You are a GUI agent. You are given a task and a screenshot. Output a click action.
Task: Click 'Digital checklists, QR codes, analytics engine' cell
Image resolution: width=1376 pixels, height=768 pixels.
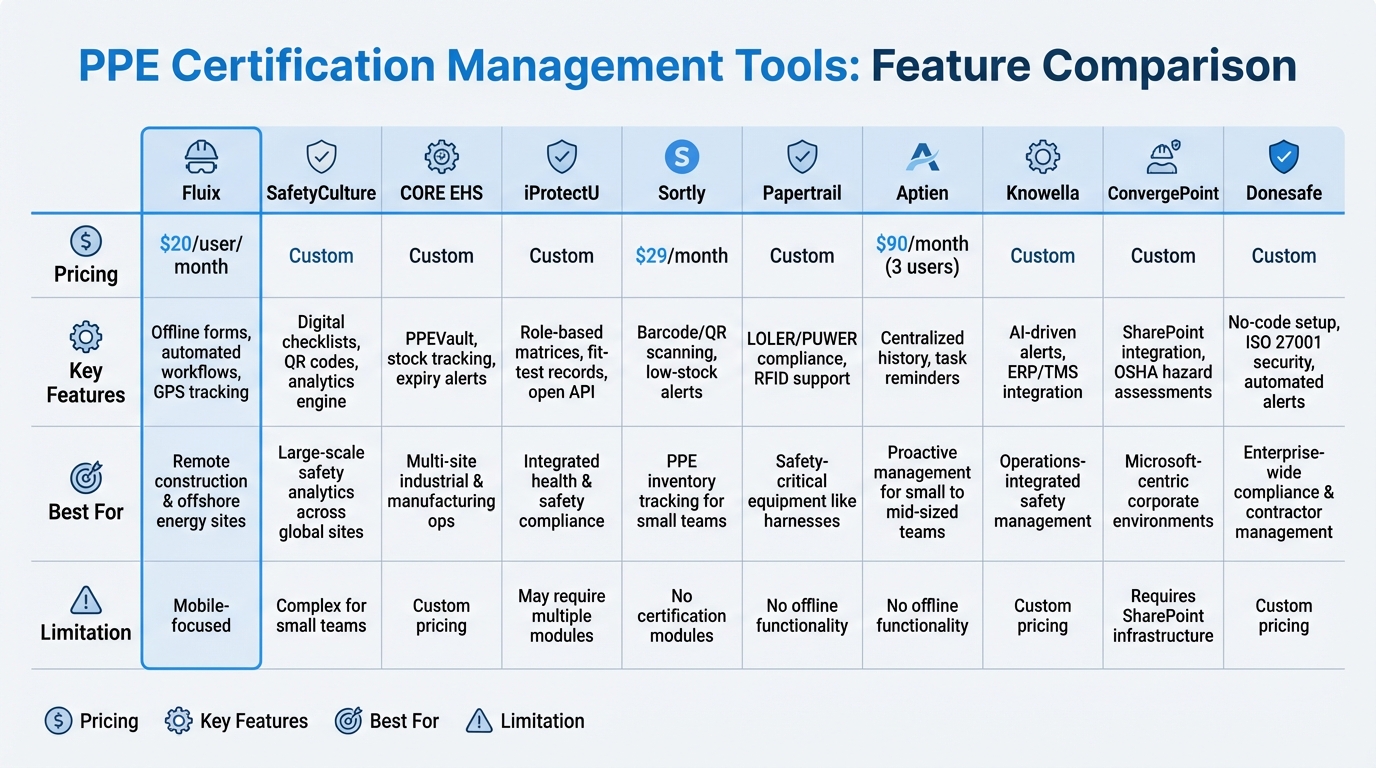click(x=321, y=362)
